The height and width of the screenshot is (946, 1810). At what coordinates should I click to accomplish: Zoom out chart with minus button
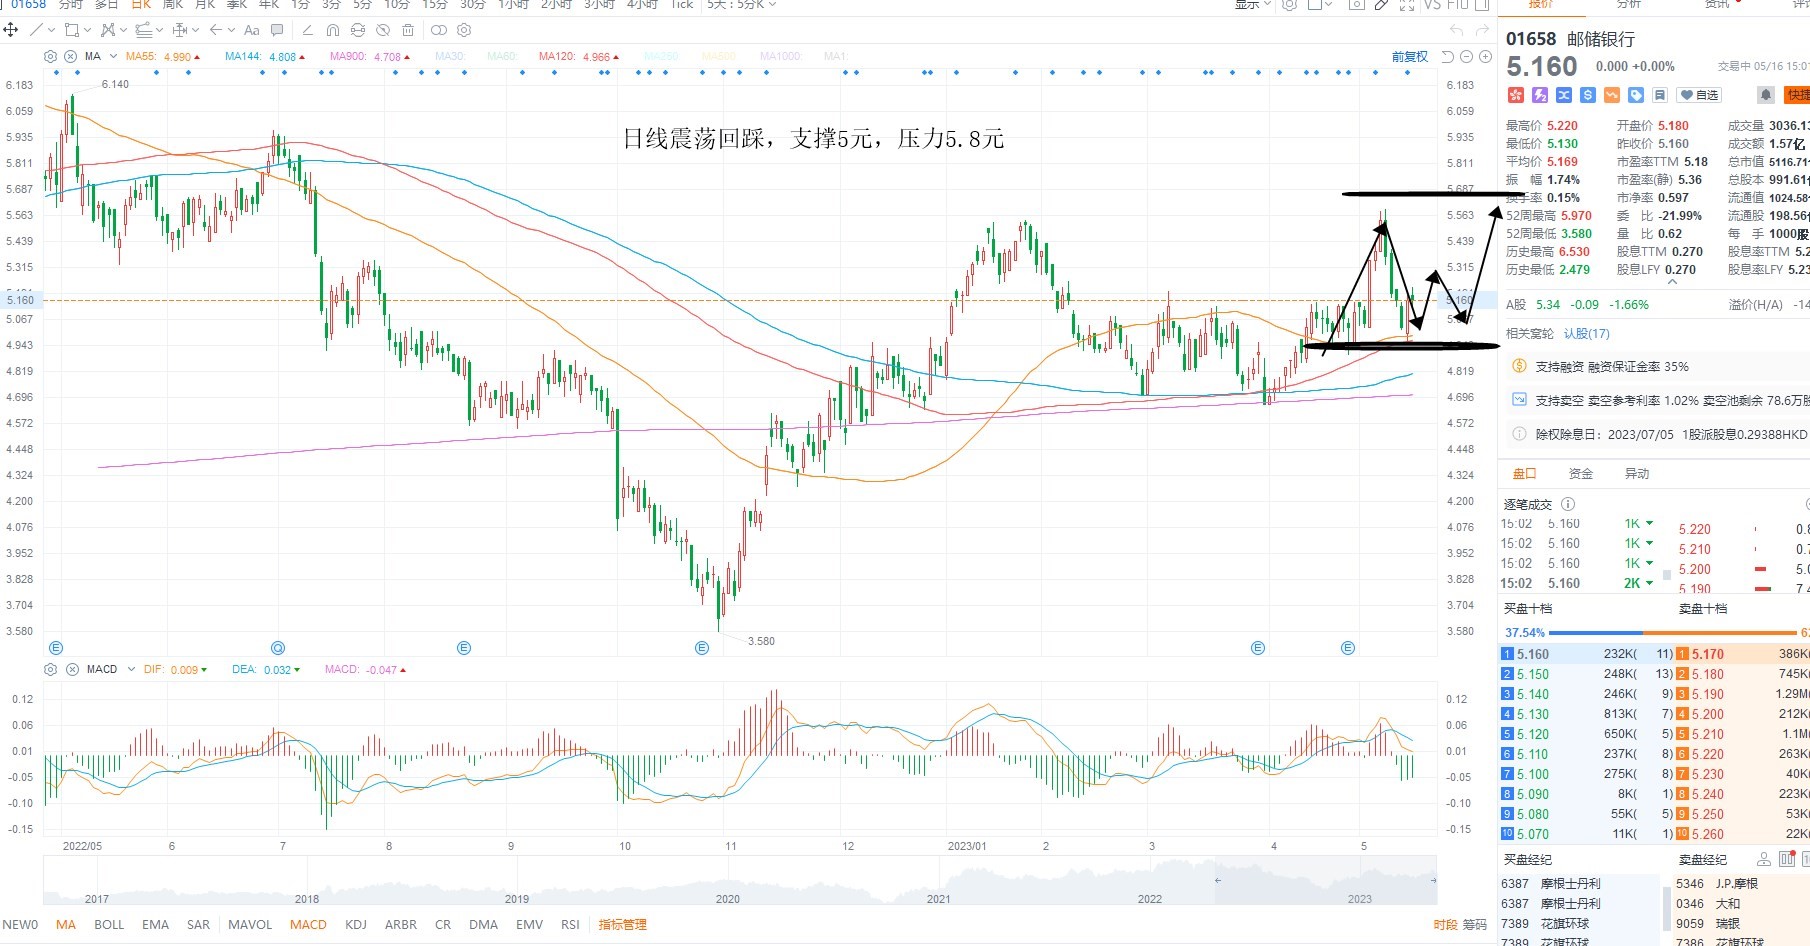[x=1466, y=57]
